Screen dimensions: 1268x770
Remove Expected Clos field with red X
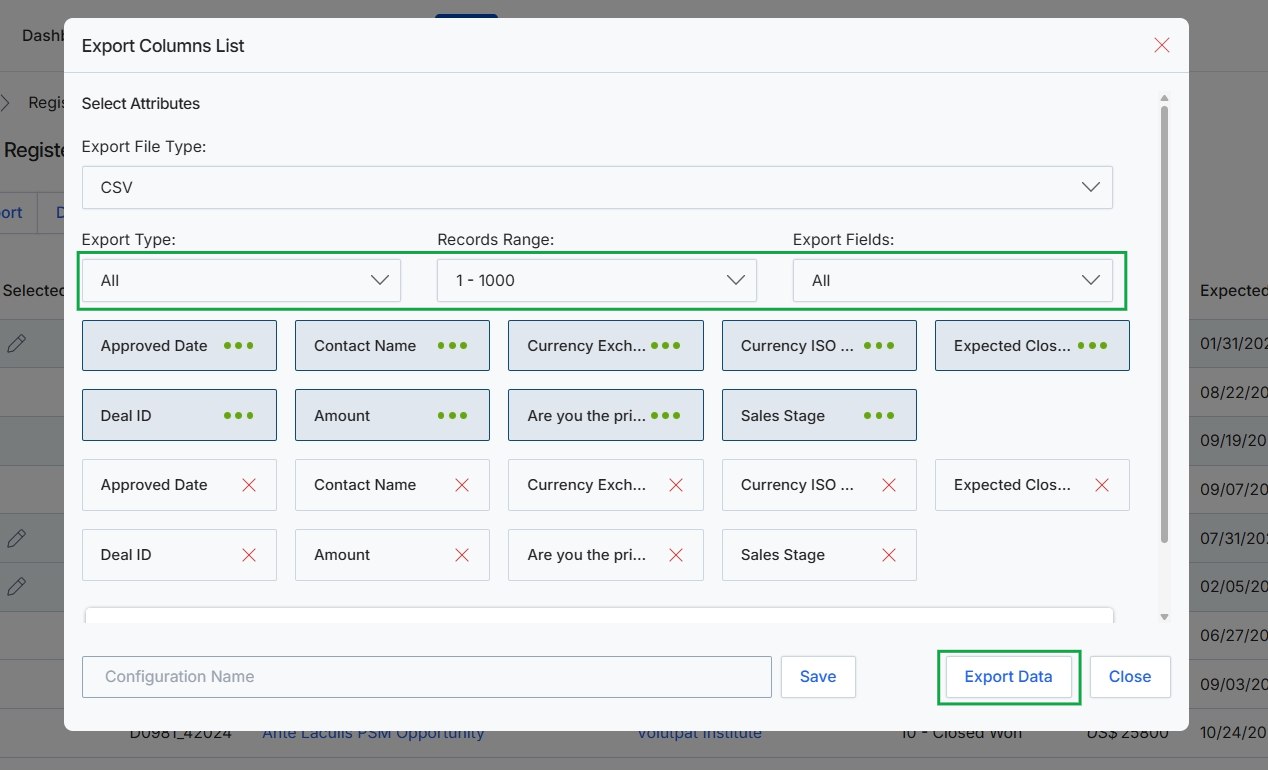[x=1102, y=485]
